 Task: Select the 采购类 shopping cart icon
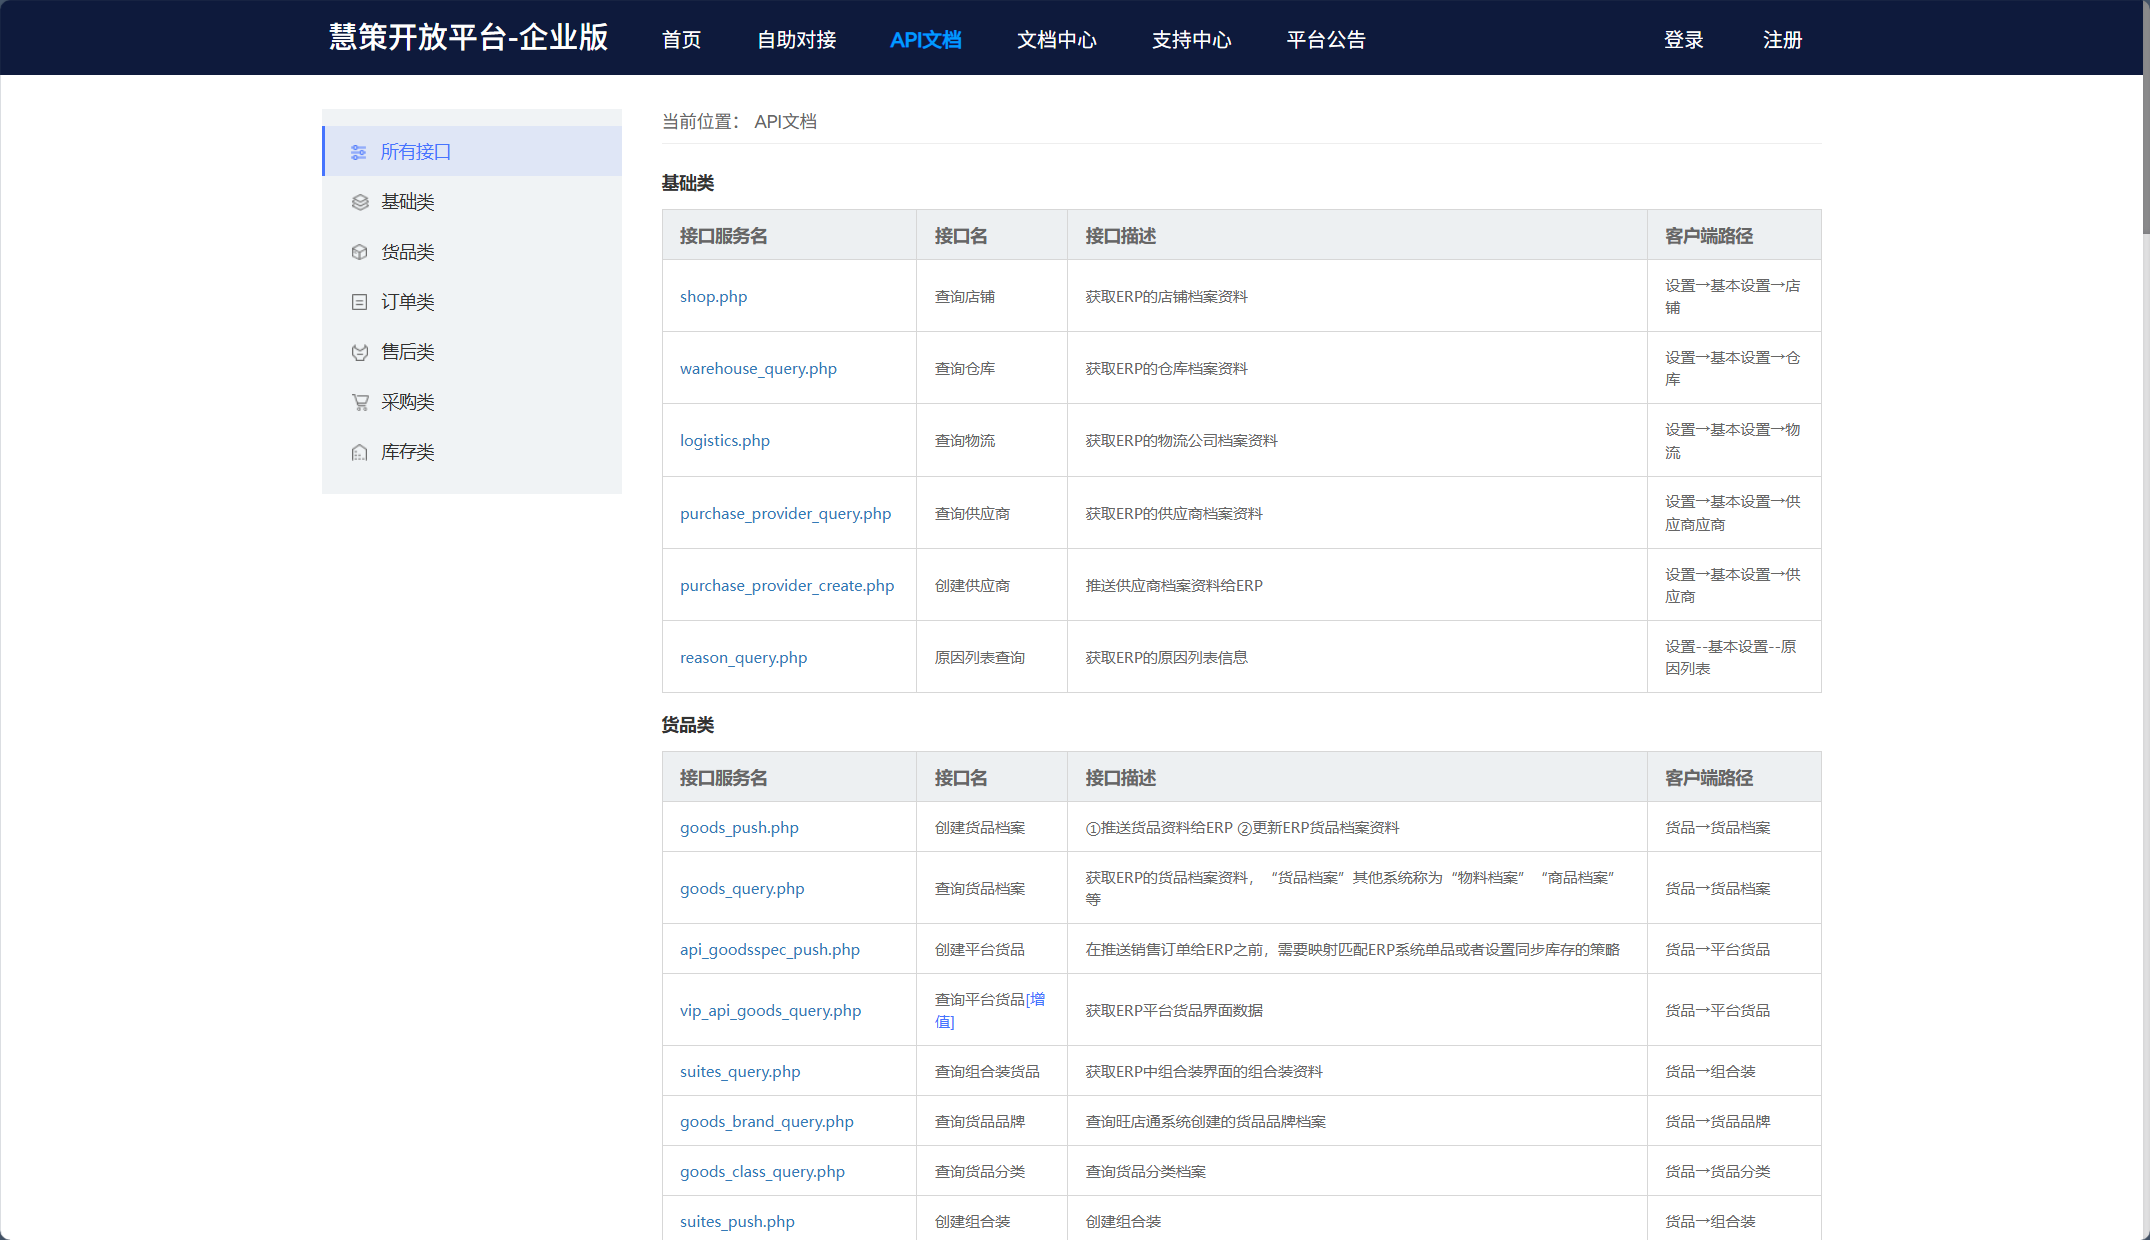click(x=359, y=402)
